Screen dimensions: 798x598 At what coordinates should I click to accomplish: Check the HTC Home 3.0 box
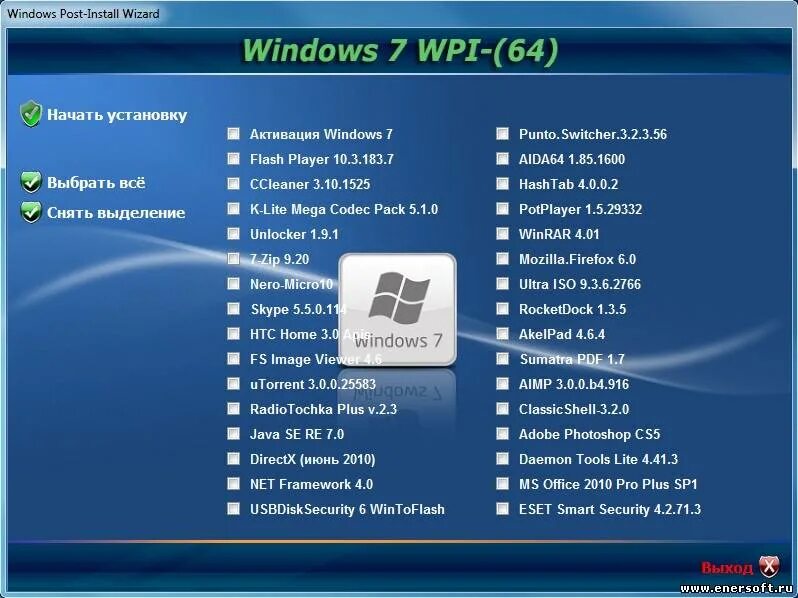[234, 334]
